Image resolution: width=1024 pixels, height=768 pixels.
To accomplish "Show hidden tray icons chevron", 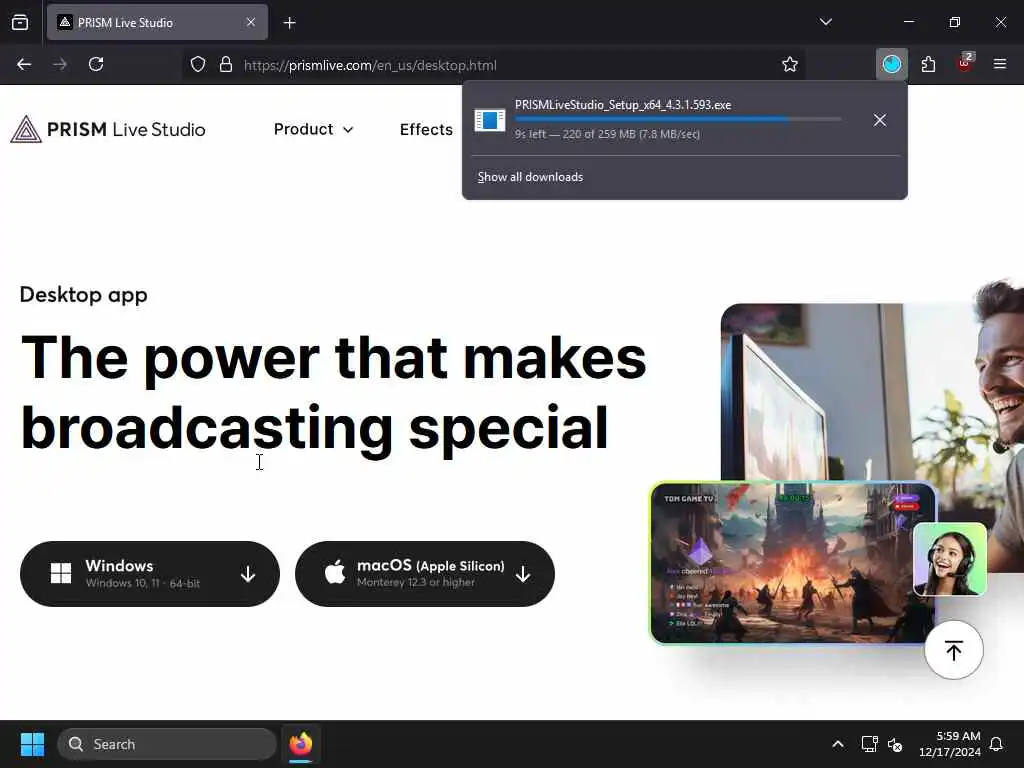I will tap(838, 744).
